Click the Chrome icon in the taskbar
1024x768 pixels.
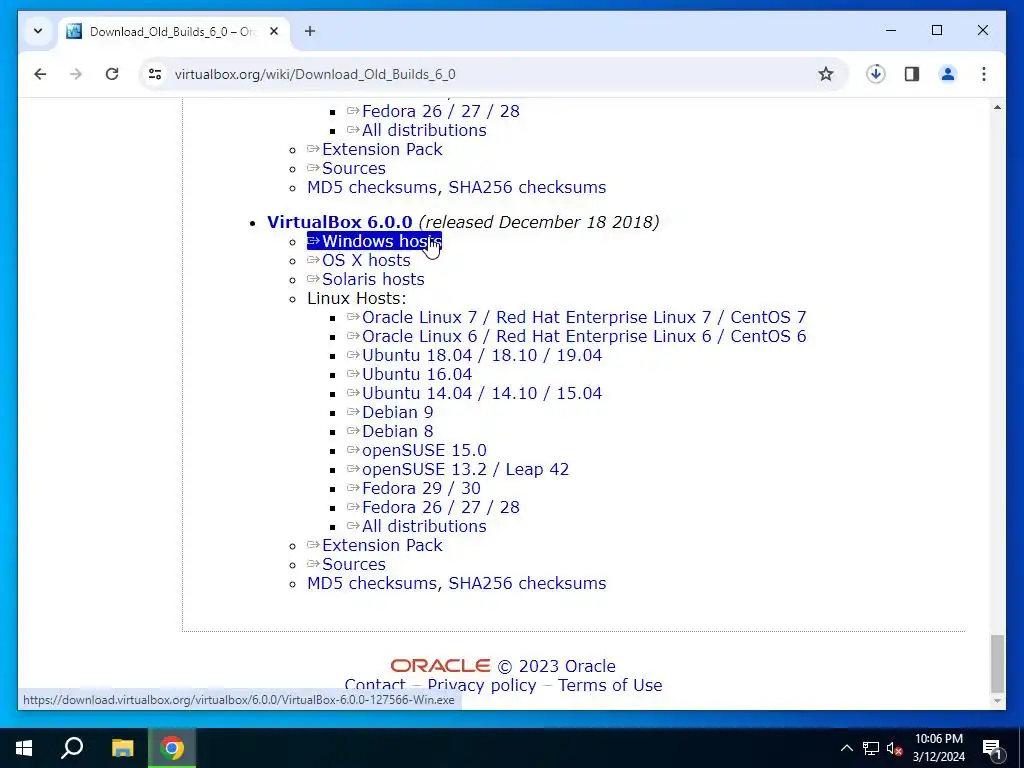(172, 748)
